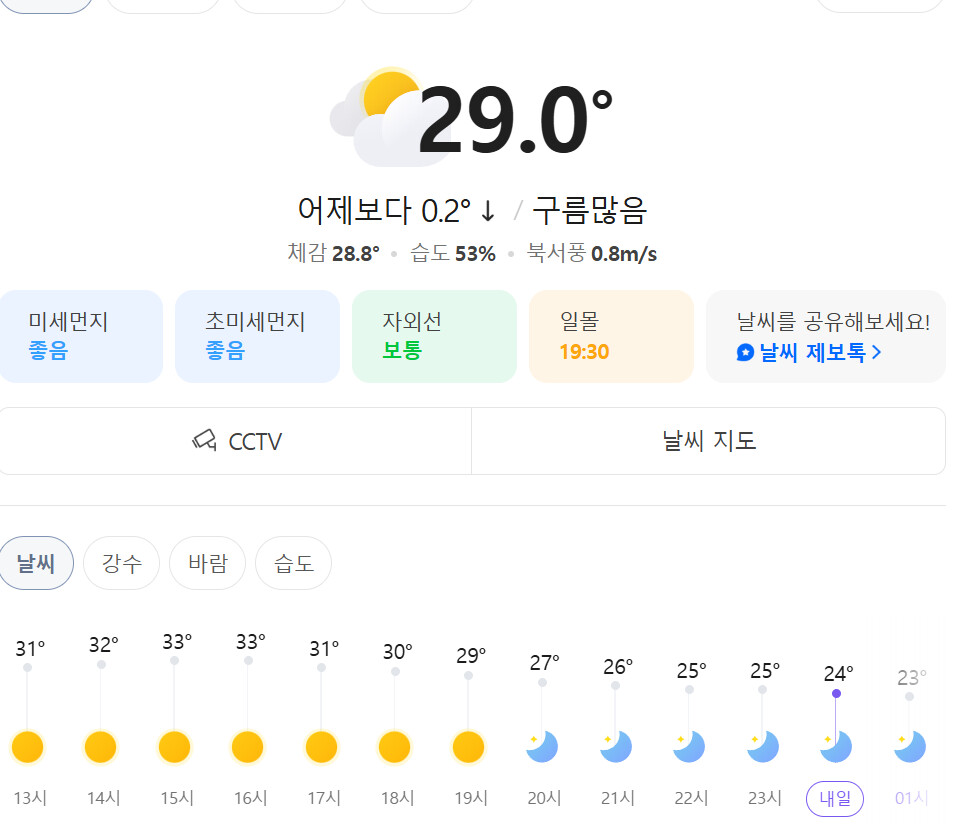The width and height of the screenshot is (956, 838).
Task: Click the sun icon at 16시
Action: [248, 747]
